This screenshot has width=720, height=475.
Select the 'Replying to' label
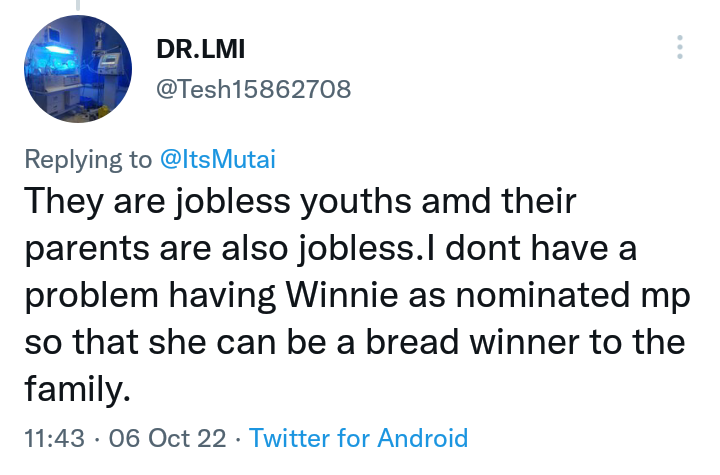click(88, 160)
